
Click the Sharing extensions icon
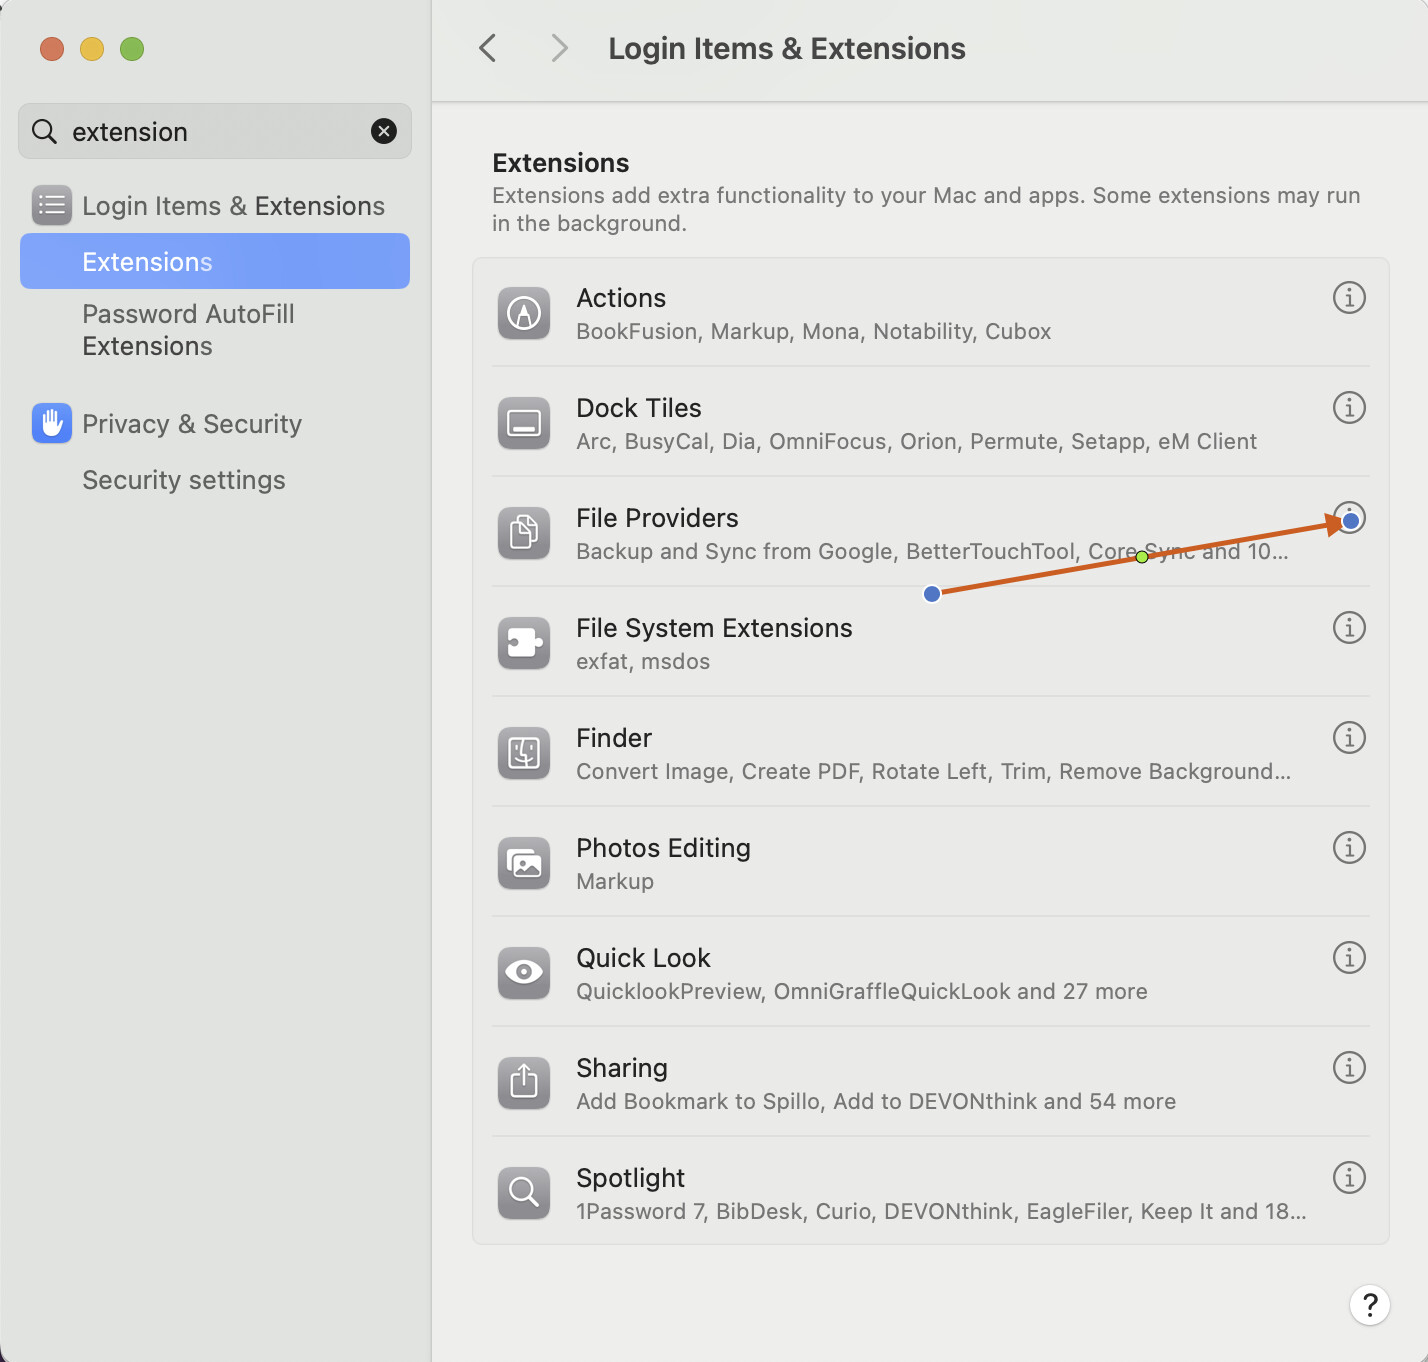524,1082
